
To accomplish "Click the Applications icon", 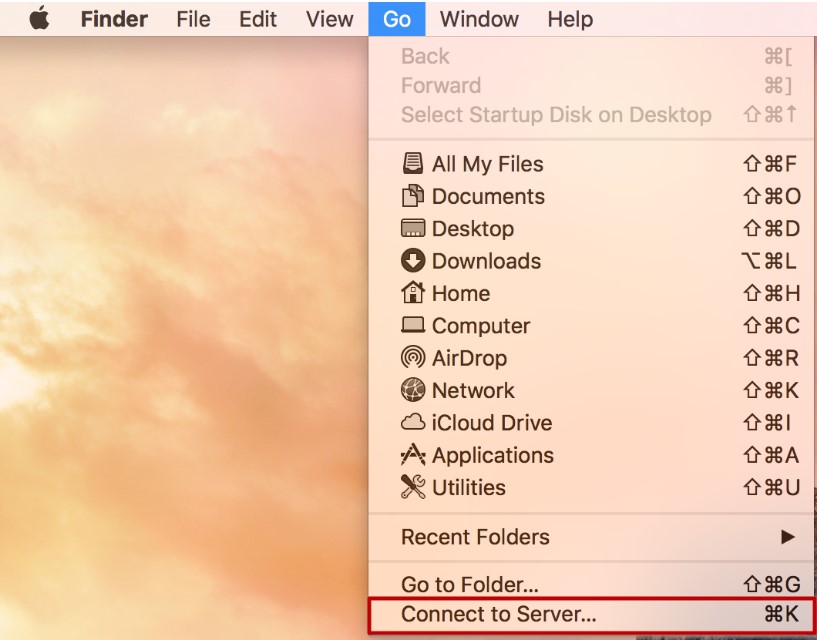I will (x=413, y=454).
